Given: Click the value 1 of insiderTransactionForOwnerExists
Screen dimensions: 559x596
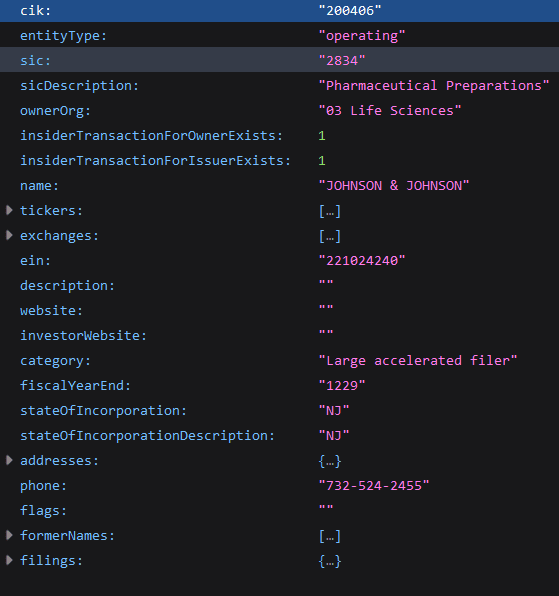Looking at the screenshot, I should 322,136.
